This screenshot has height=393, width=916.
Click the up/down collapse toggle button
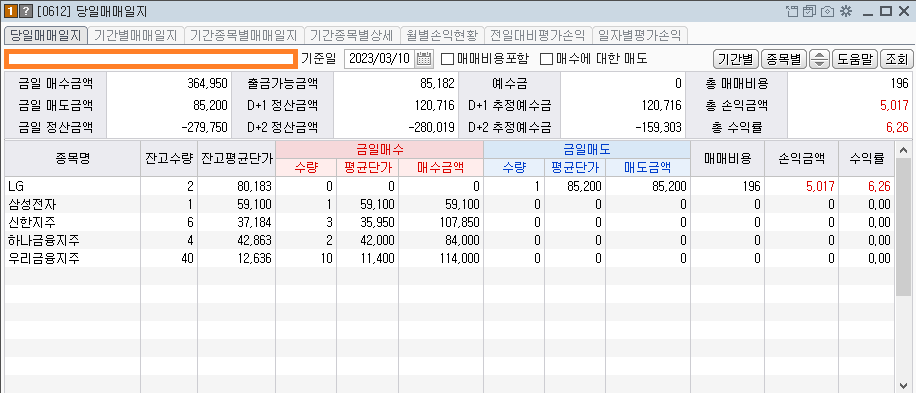pos(820,59)
